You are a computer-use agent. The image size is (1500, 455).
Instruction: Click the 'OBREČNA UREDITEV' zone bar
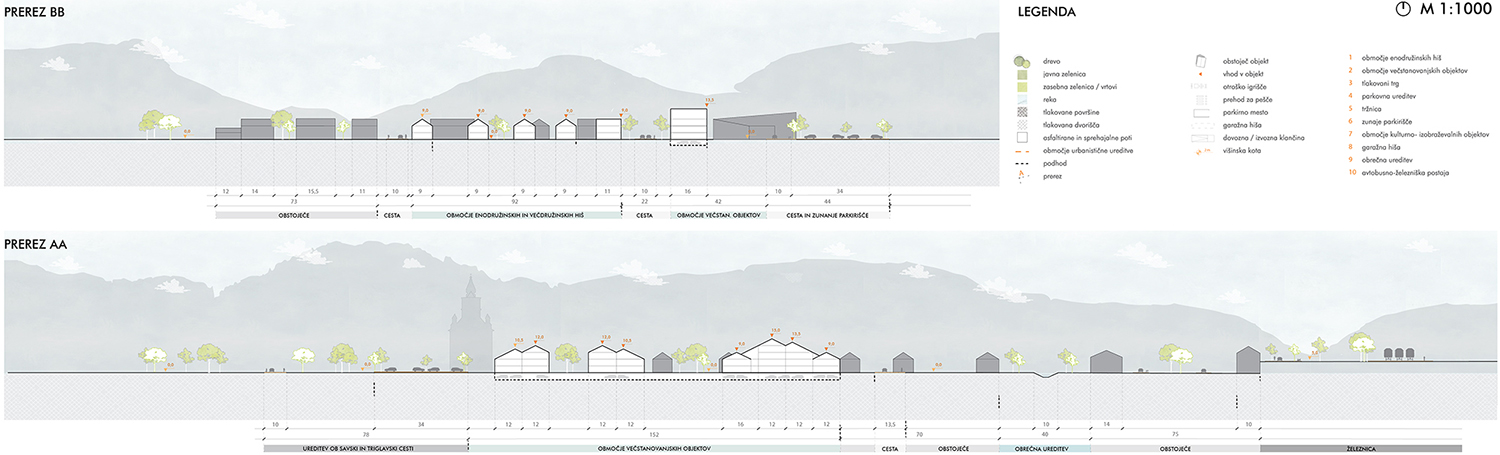tap(1045, 450)
